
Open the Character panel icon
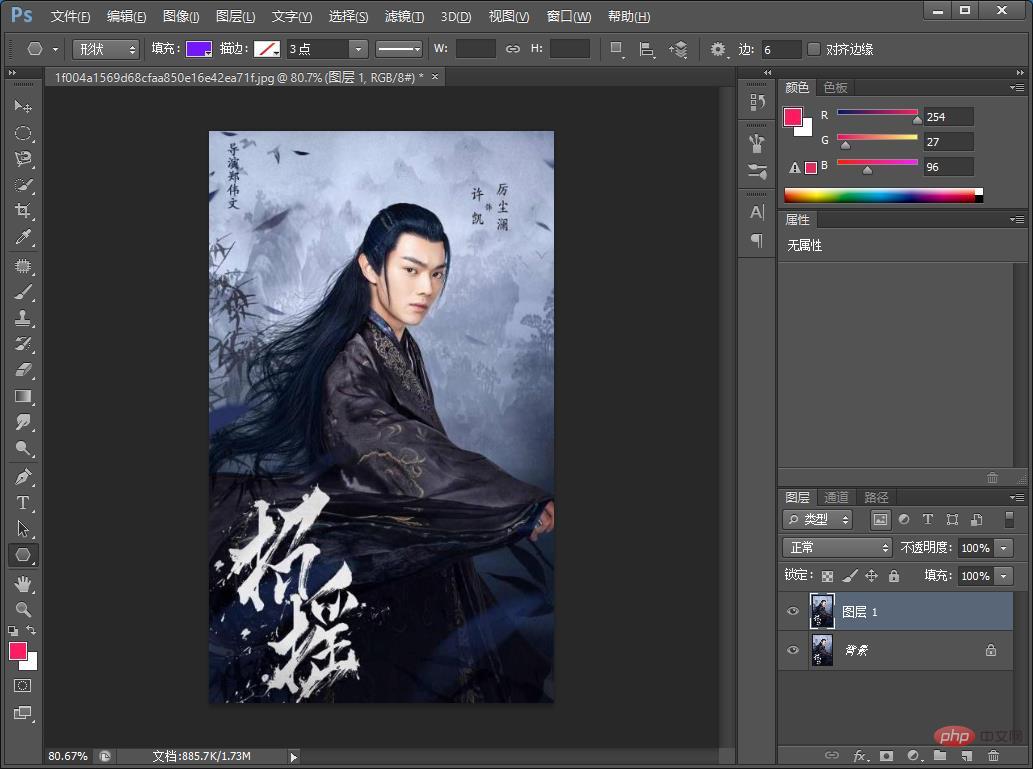757,212
